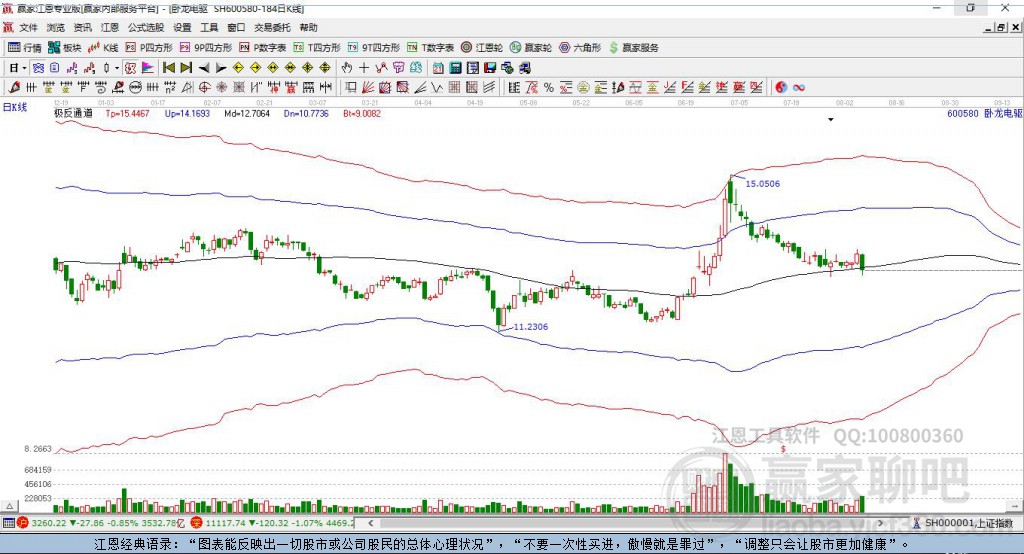The height and width of the screenshot is (554, 1024).
Task: Open the calculator icon
Action: (455, 68)
